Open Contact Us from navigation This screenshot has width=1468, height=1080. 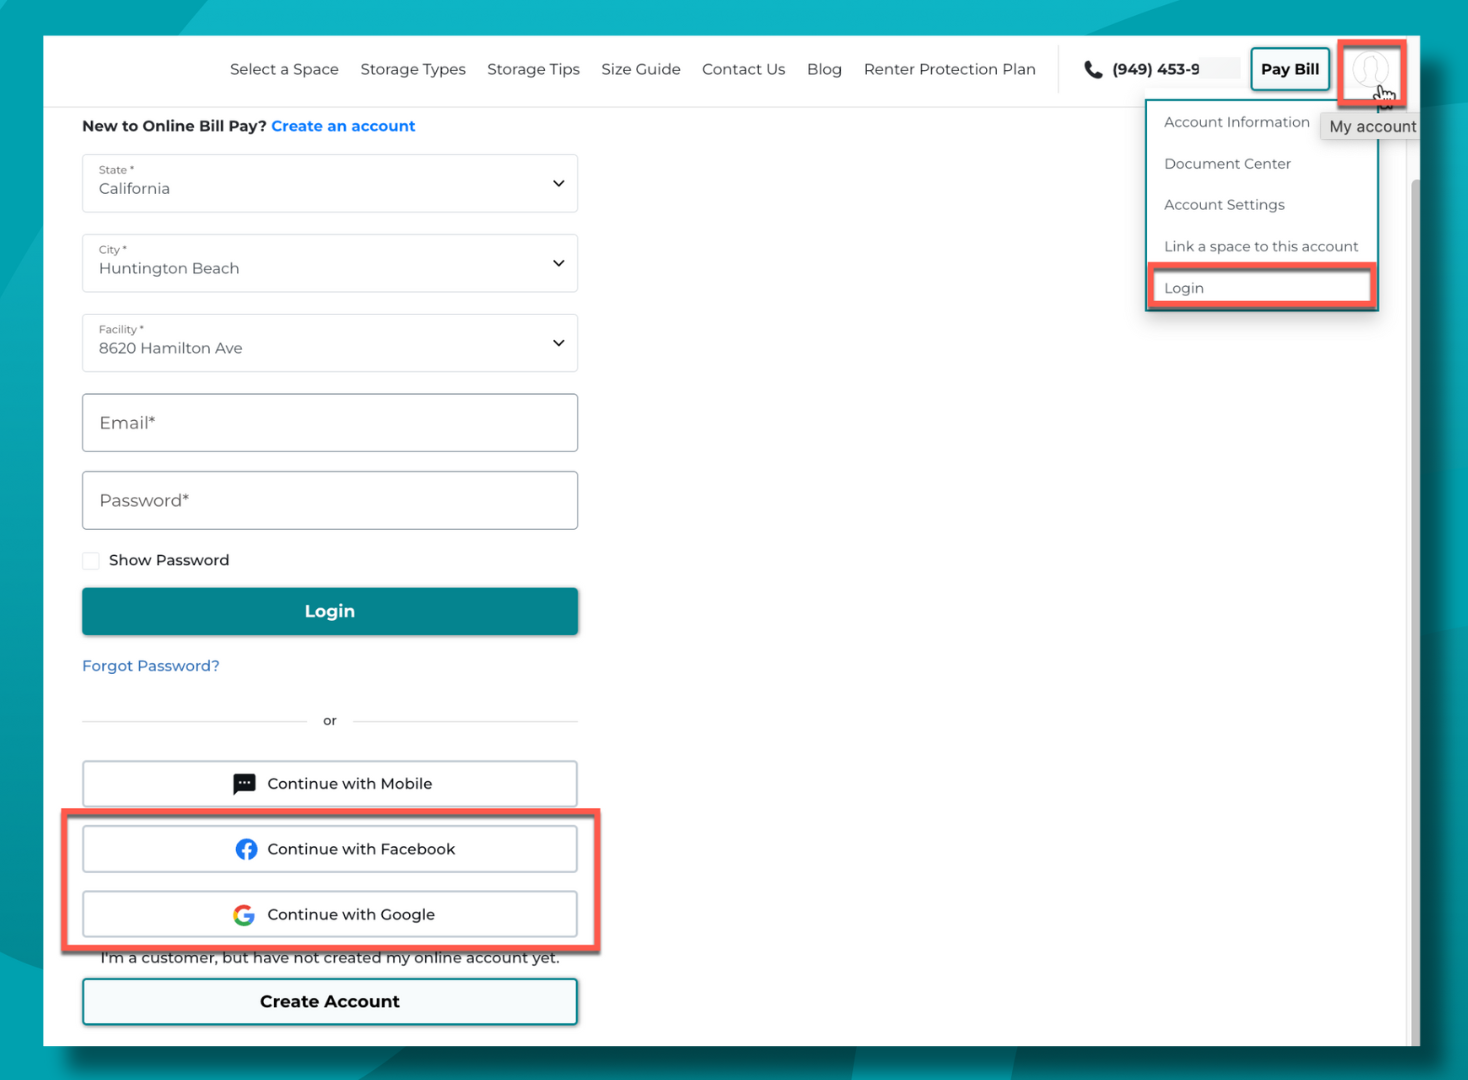click(x=743, y=69)
